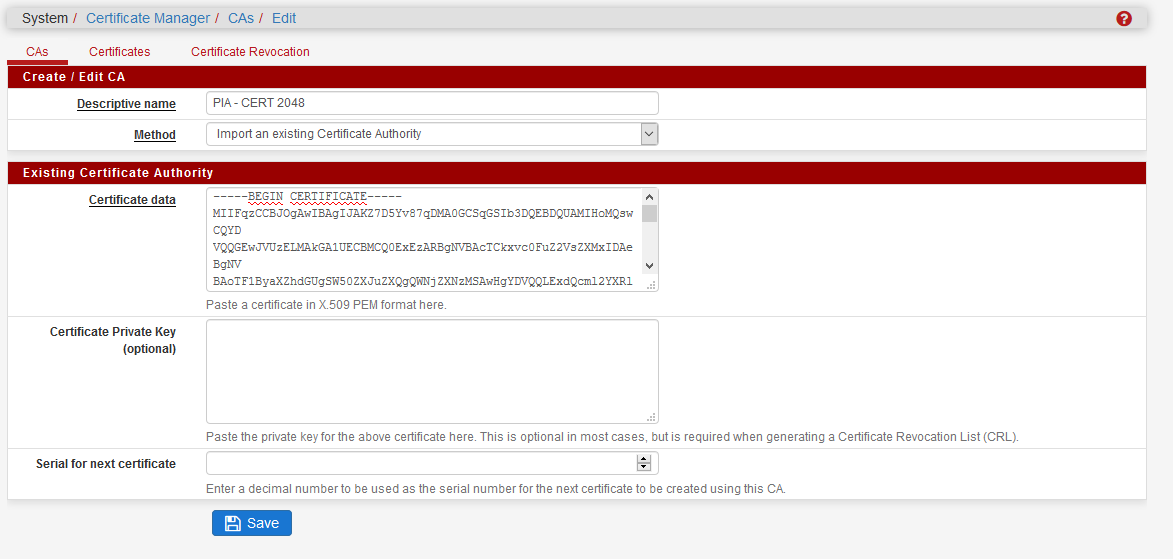Follow the Edit breadcrumb link
1173x559 pixels.
click(284, 18)
